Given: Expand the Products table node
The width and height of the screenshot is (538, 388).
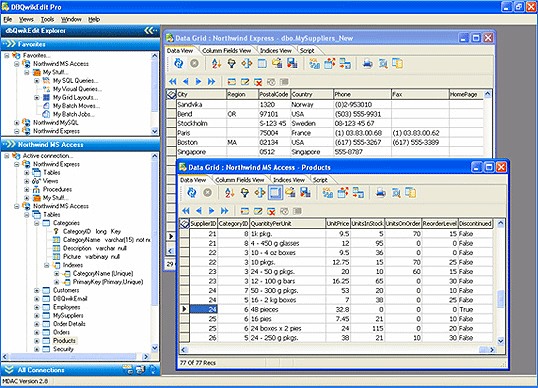Looking at the screenshot, I should pos(36,341).
